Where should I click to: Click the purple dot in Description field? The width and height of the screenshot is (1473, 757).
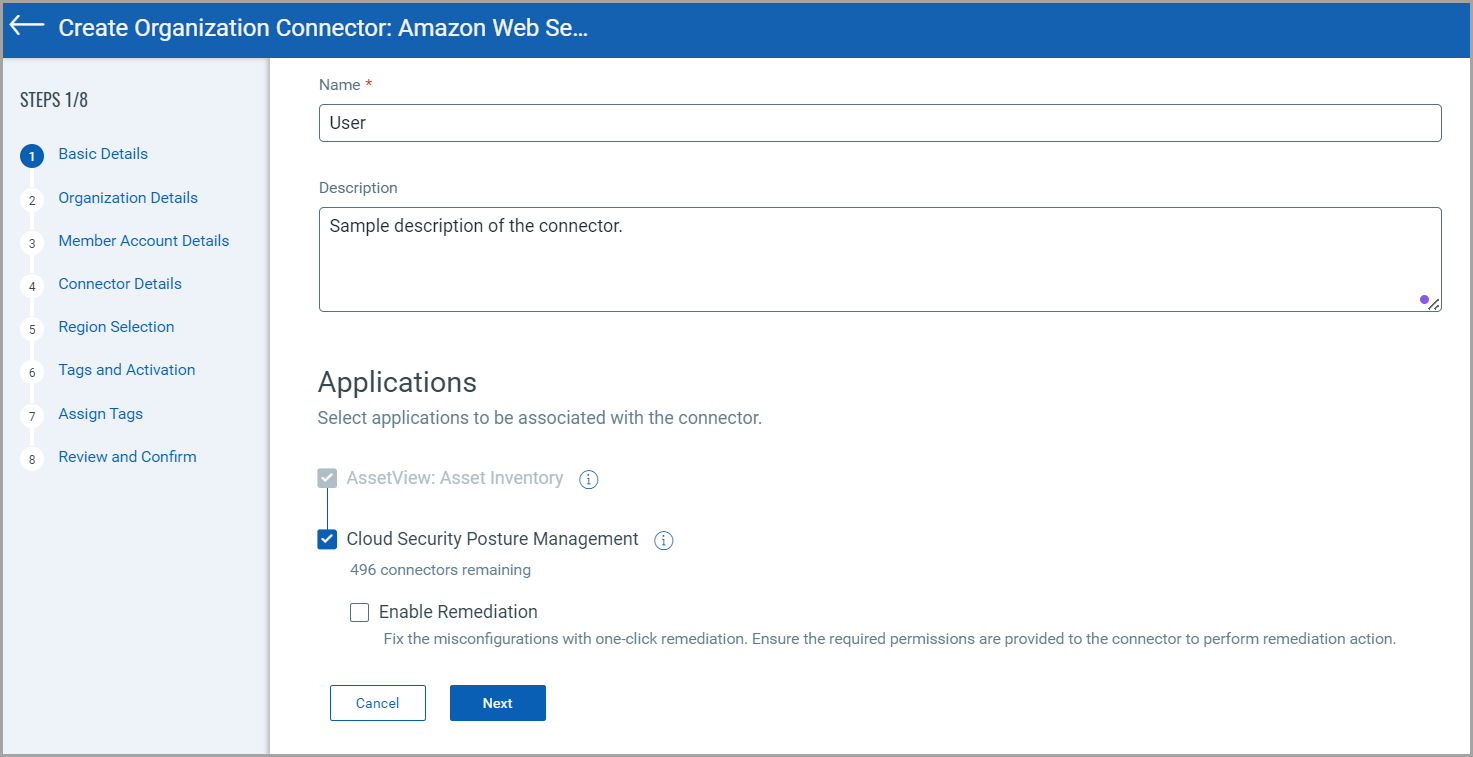pos(1424,299)
